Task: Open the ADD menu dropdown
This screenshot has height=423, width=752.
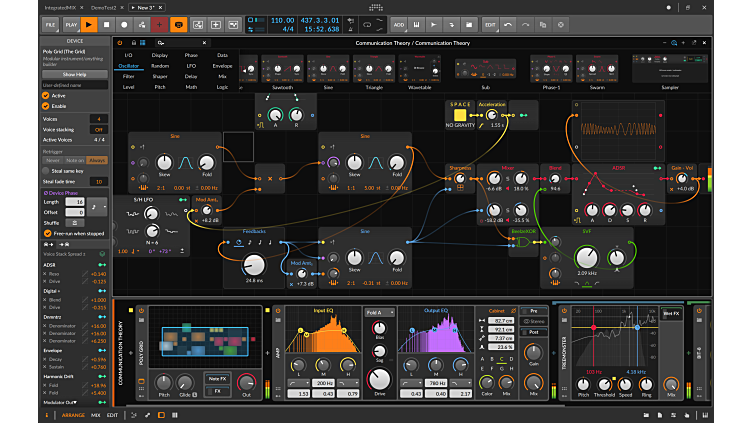Action: pos(399,25)
